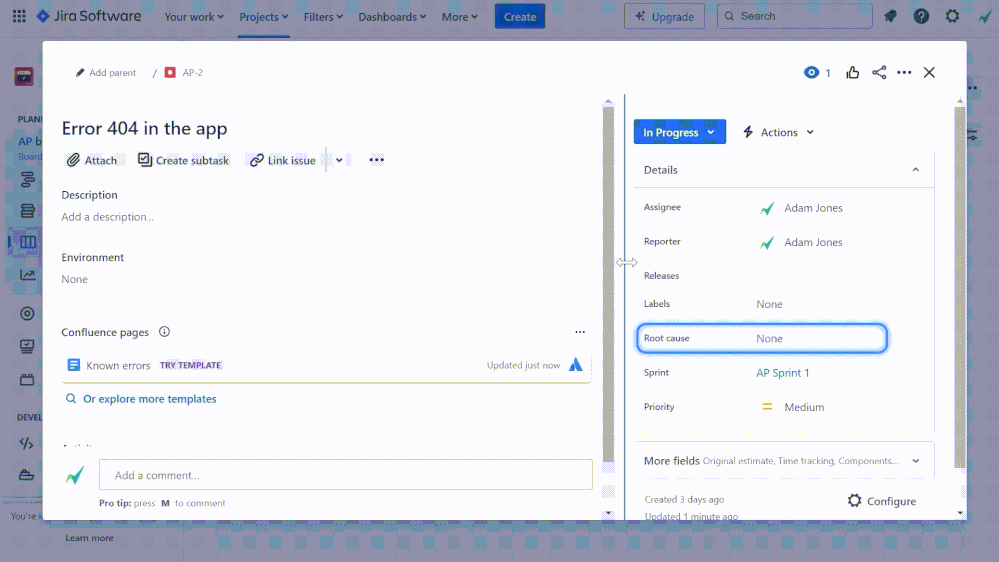999x562 pixels.
Task: Click the Create button
Action: 520,17
